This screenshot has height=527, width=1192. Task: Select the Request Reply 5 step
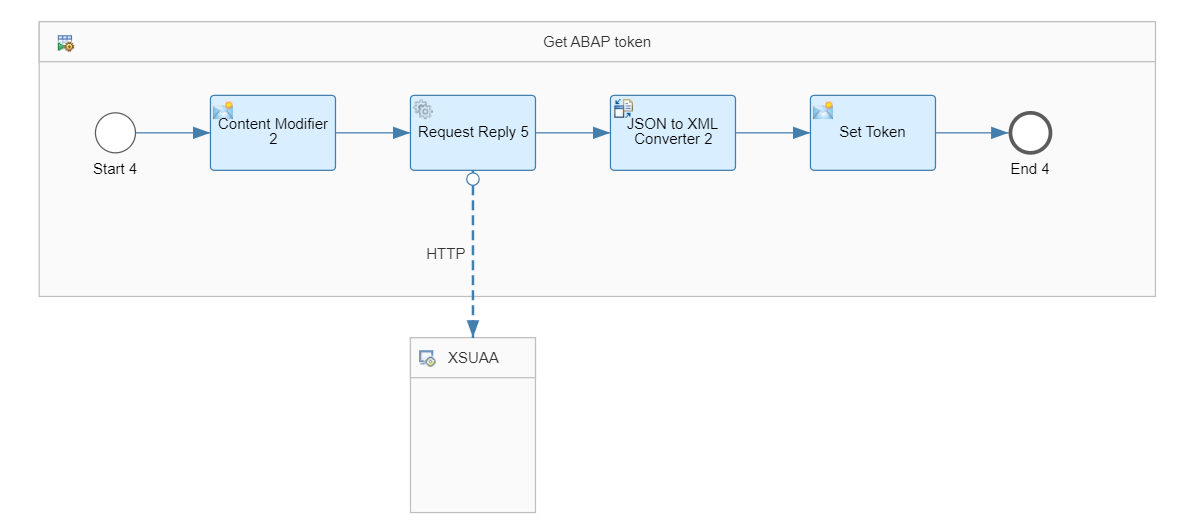tap(473, 133)
